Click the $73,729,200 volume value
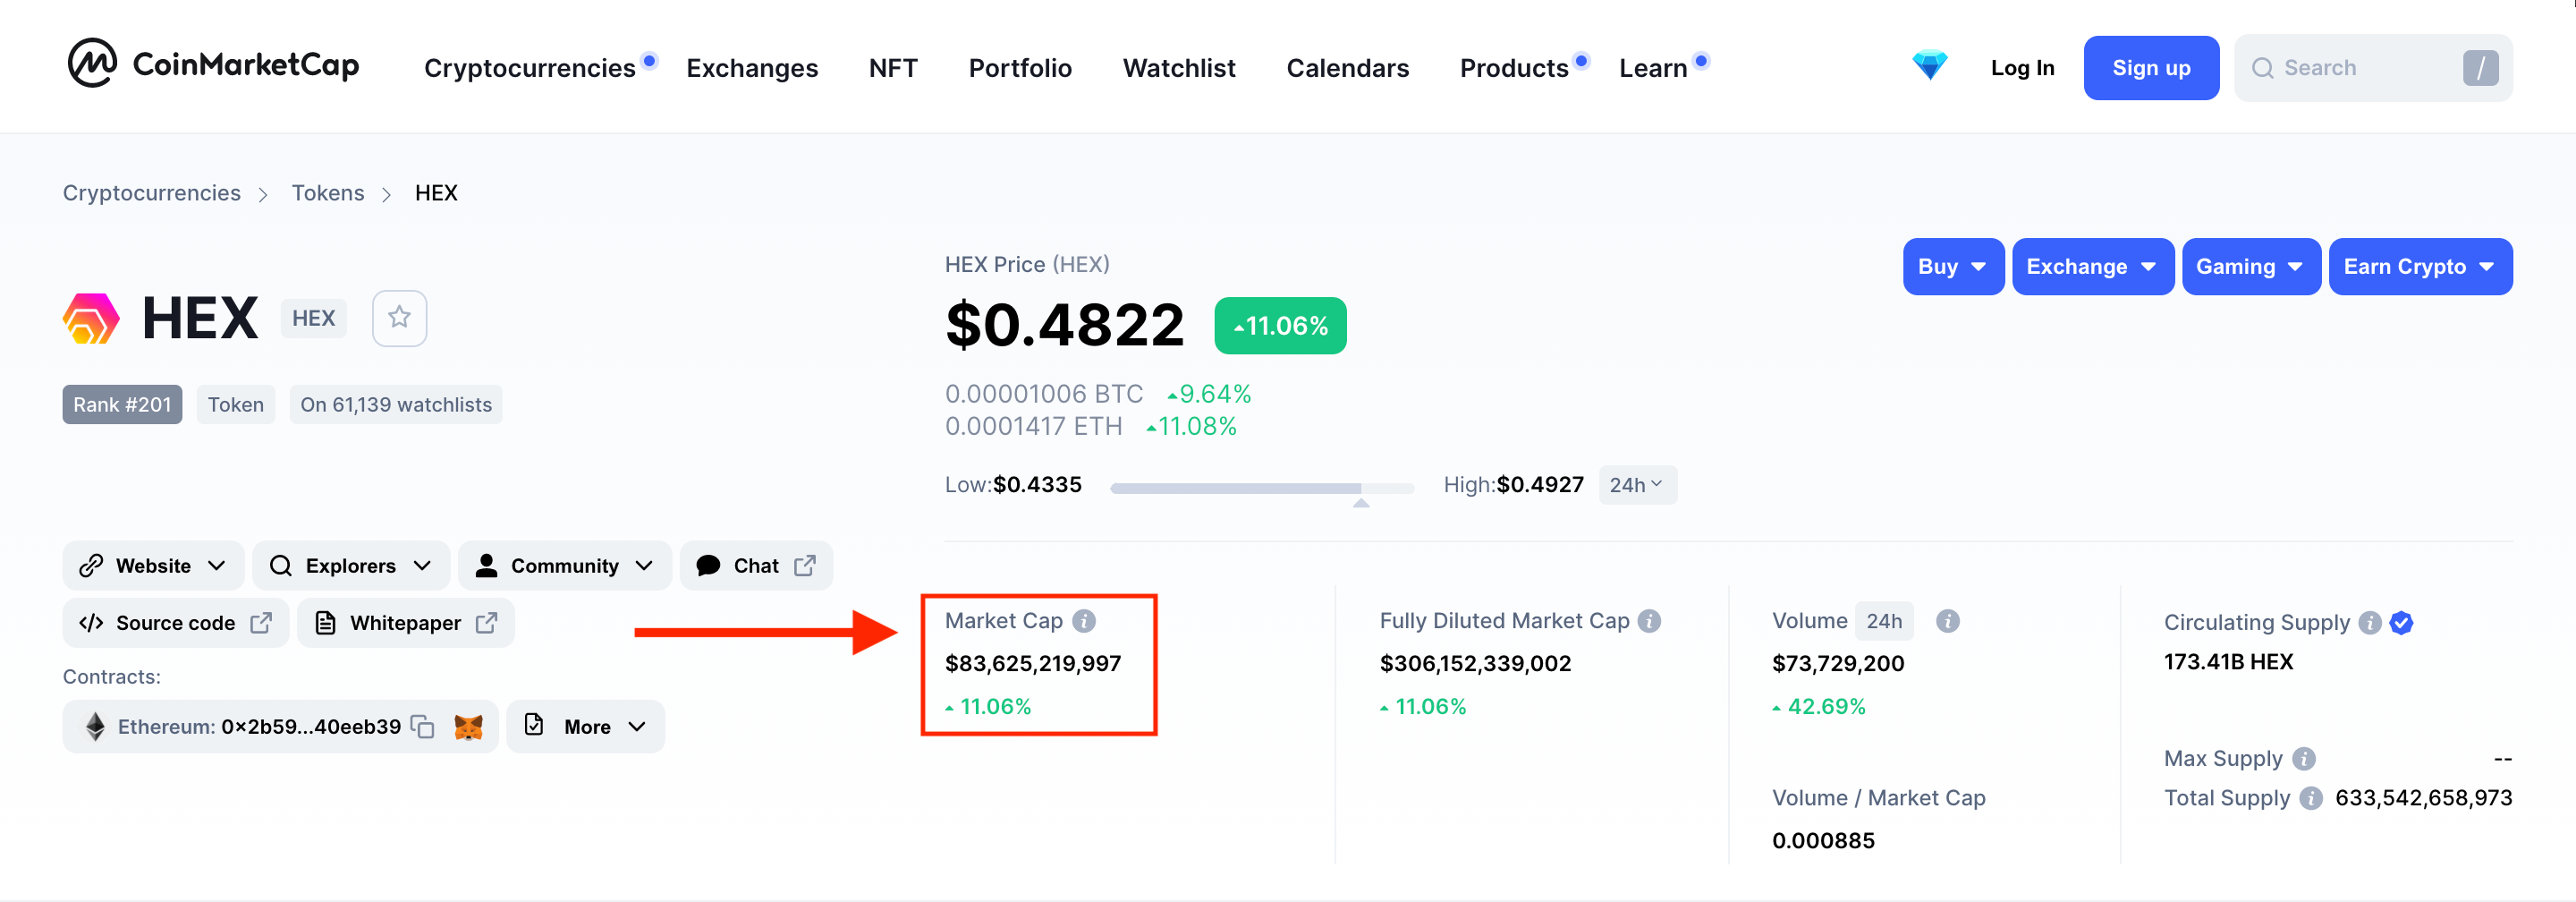 click(x=1838, y=664)
